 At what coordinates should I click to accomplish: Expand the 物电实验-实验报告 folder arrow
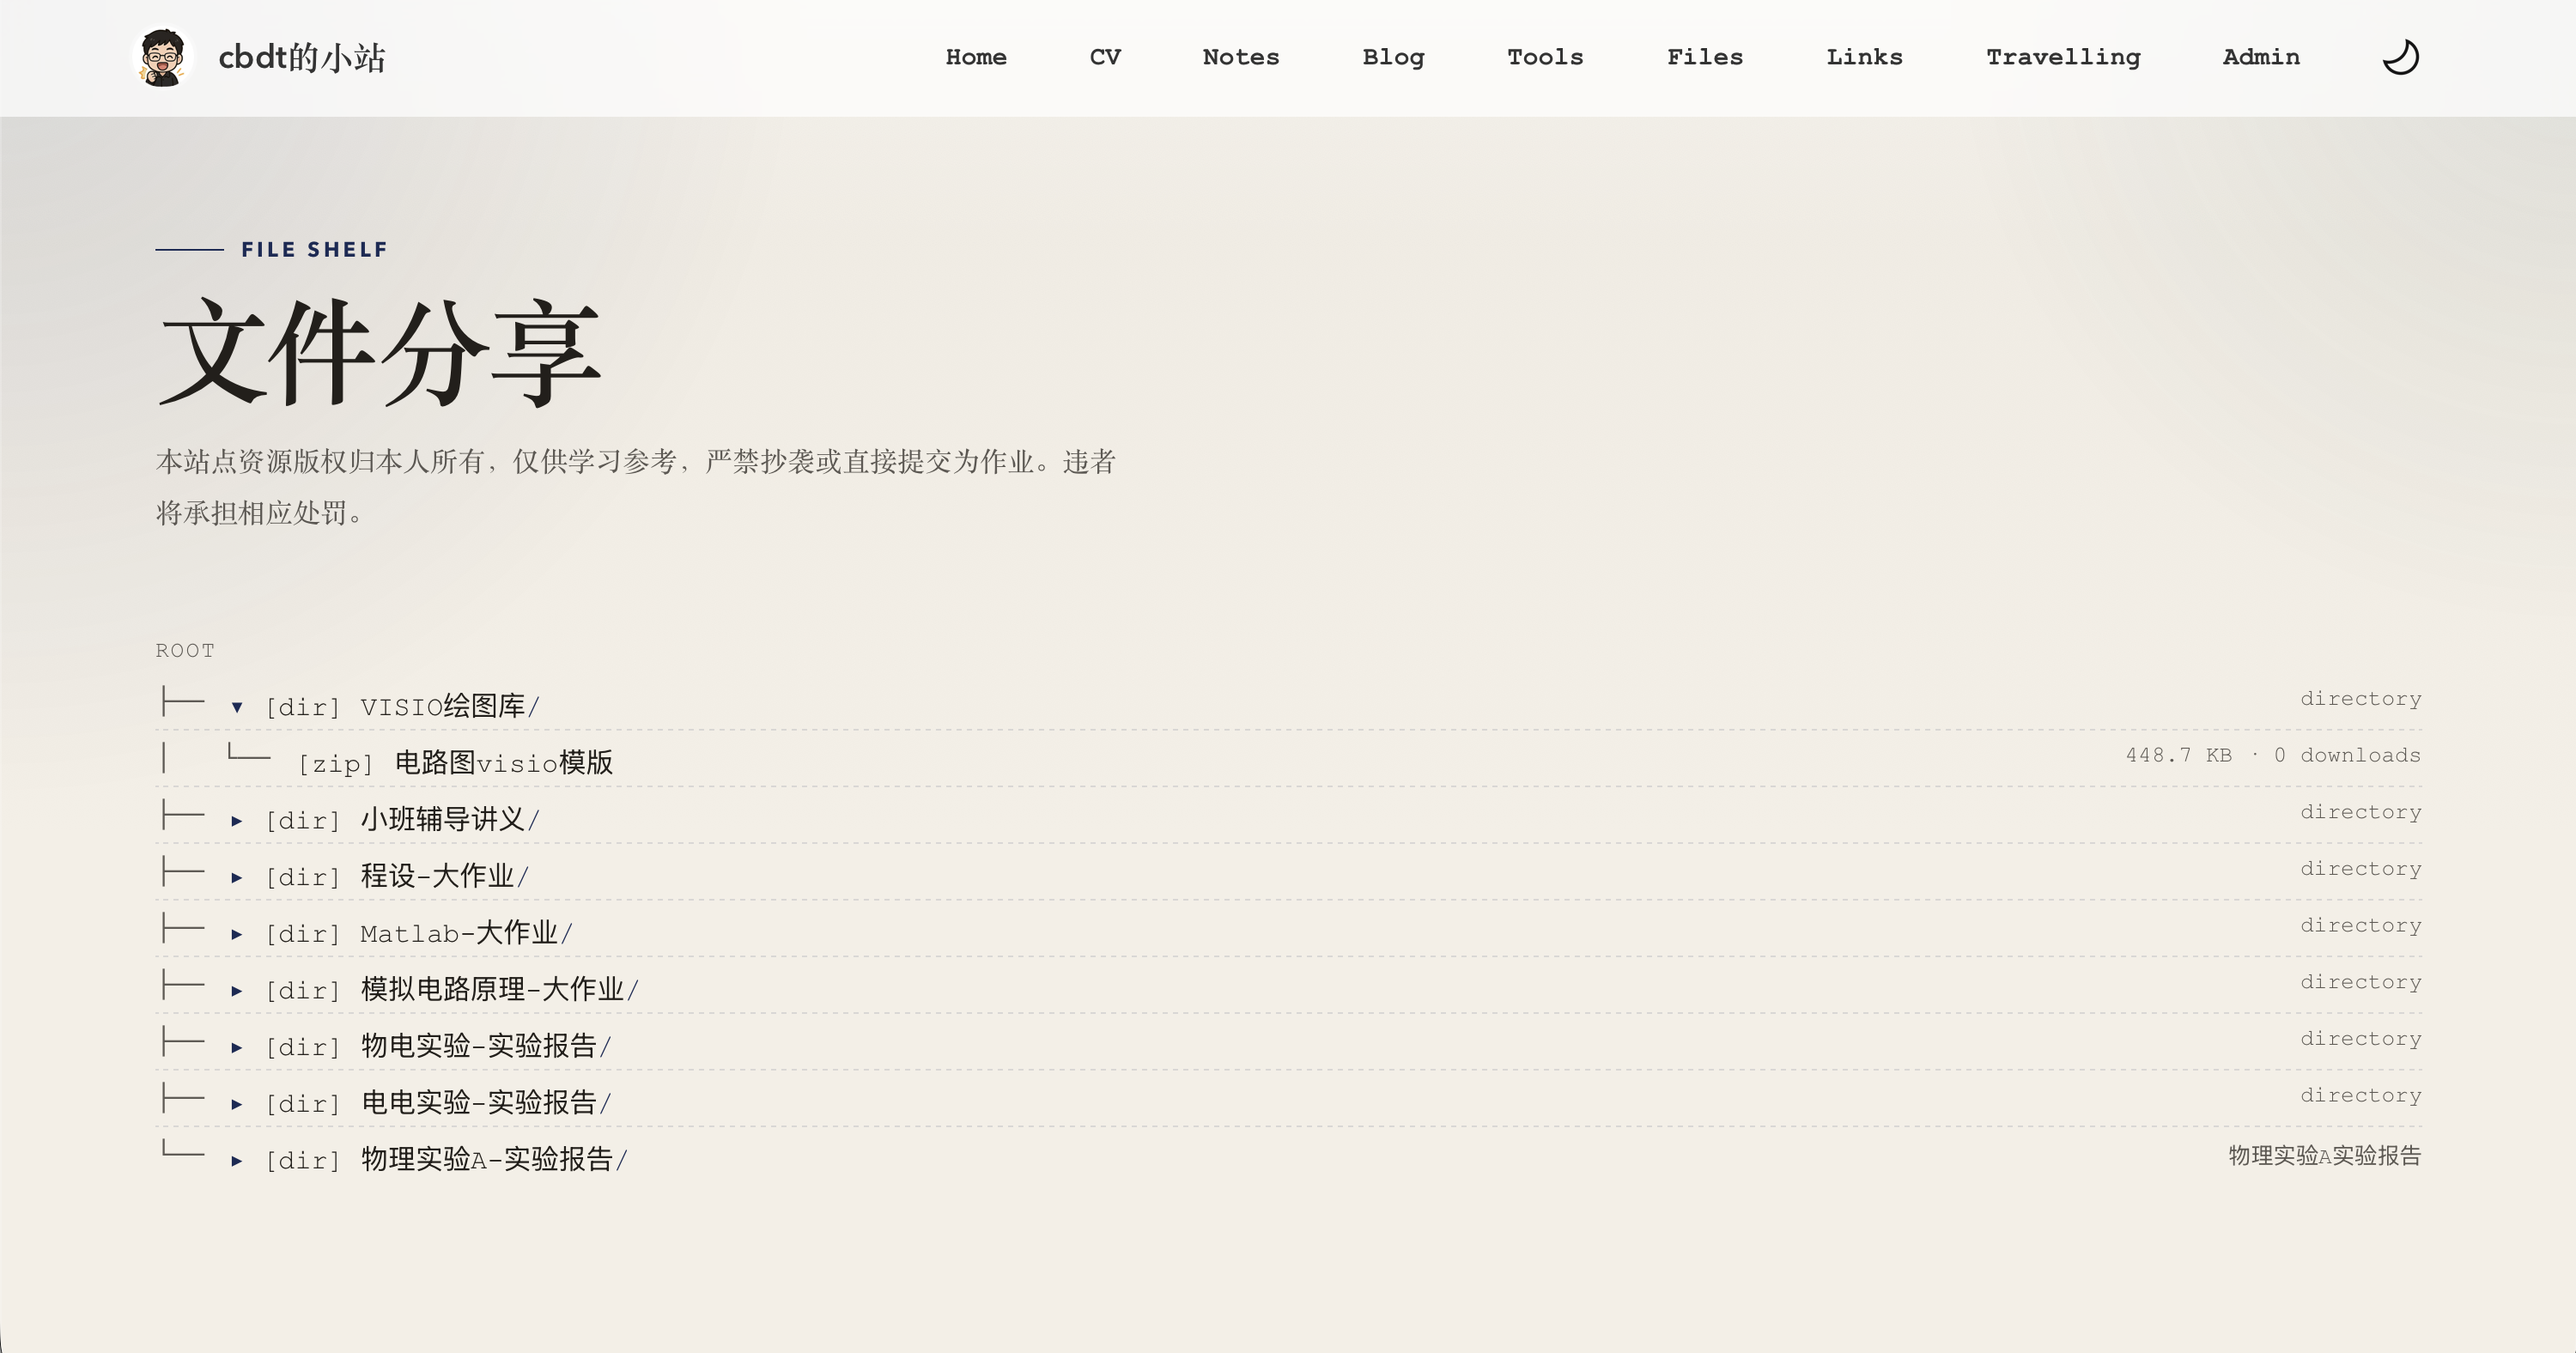pos(237,1048)
